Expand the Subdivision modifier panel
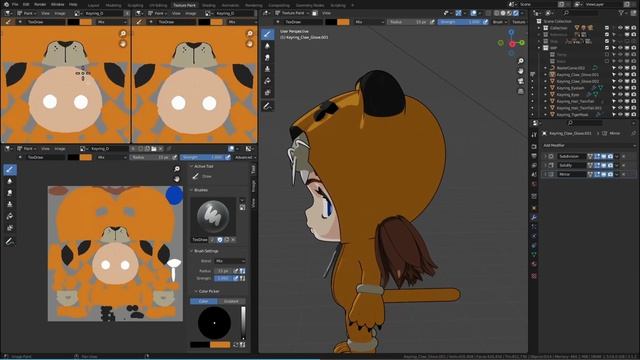Viewport: 640px width, 360px height. point(544,156)
